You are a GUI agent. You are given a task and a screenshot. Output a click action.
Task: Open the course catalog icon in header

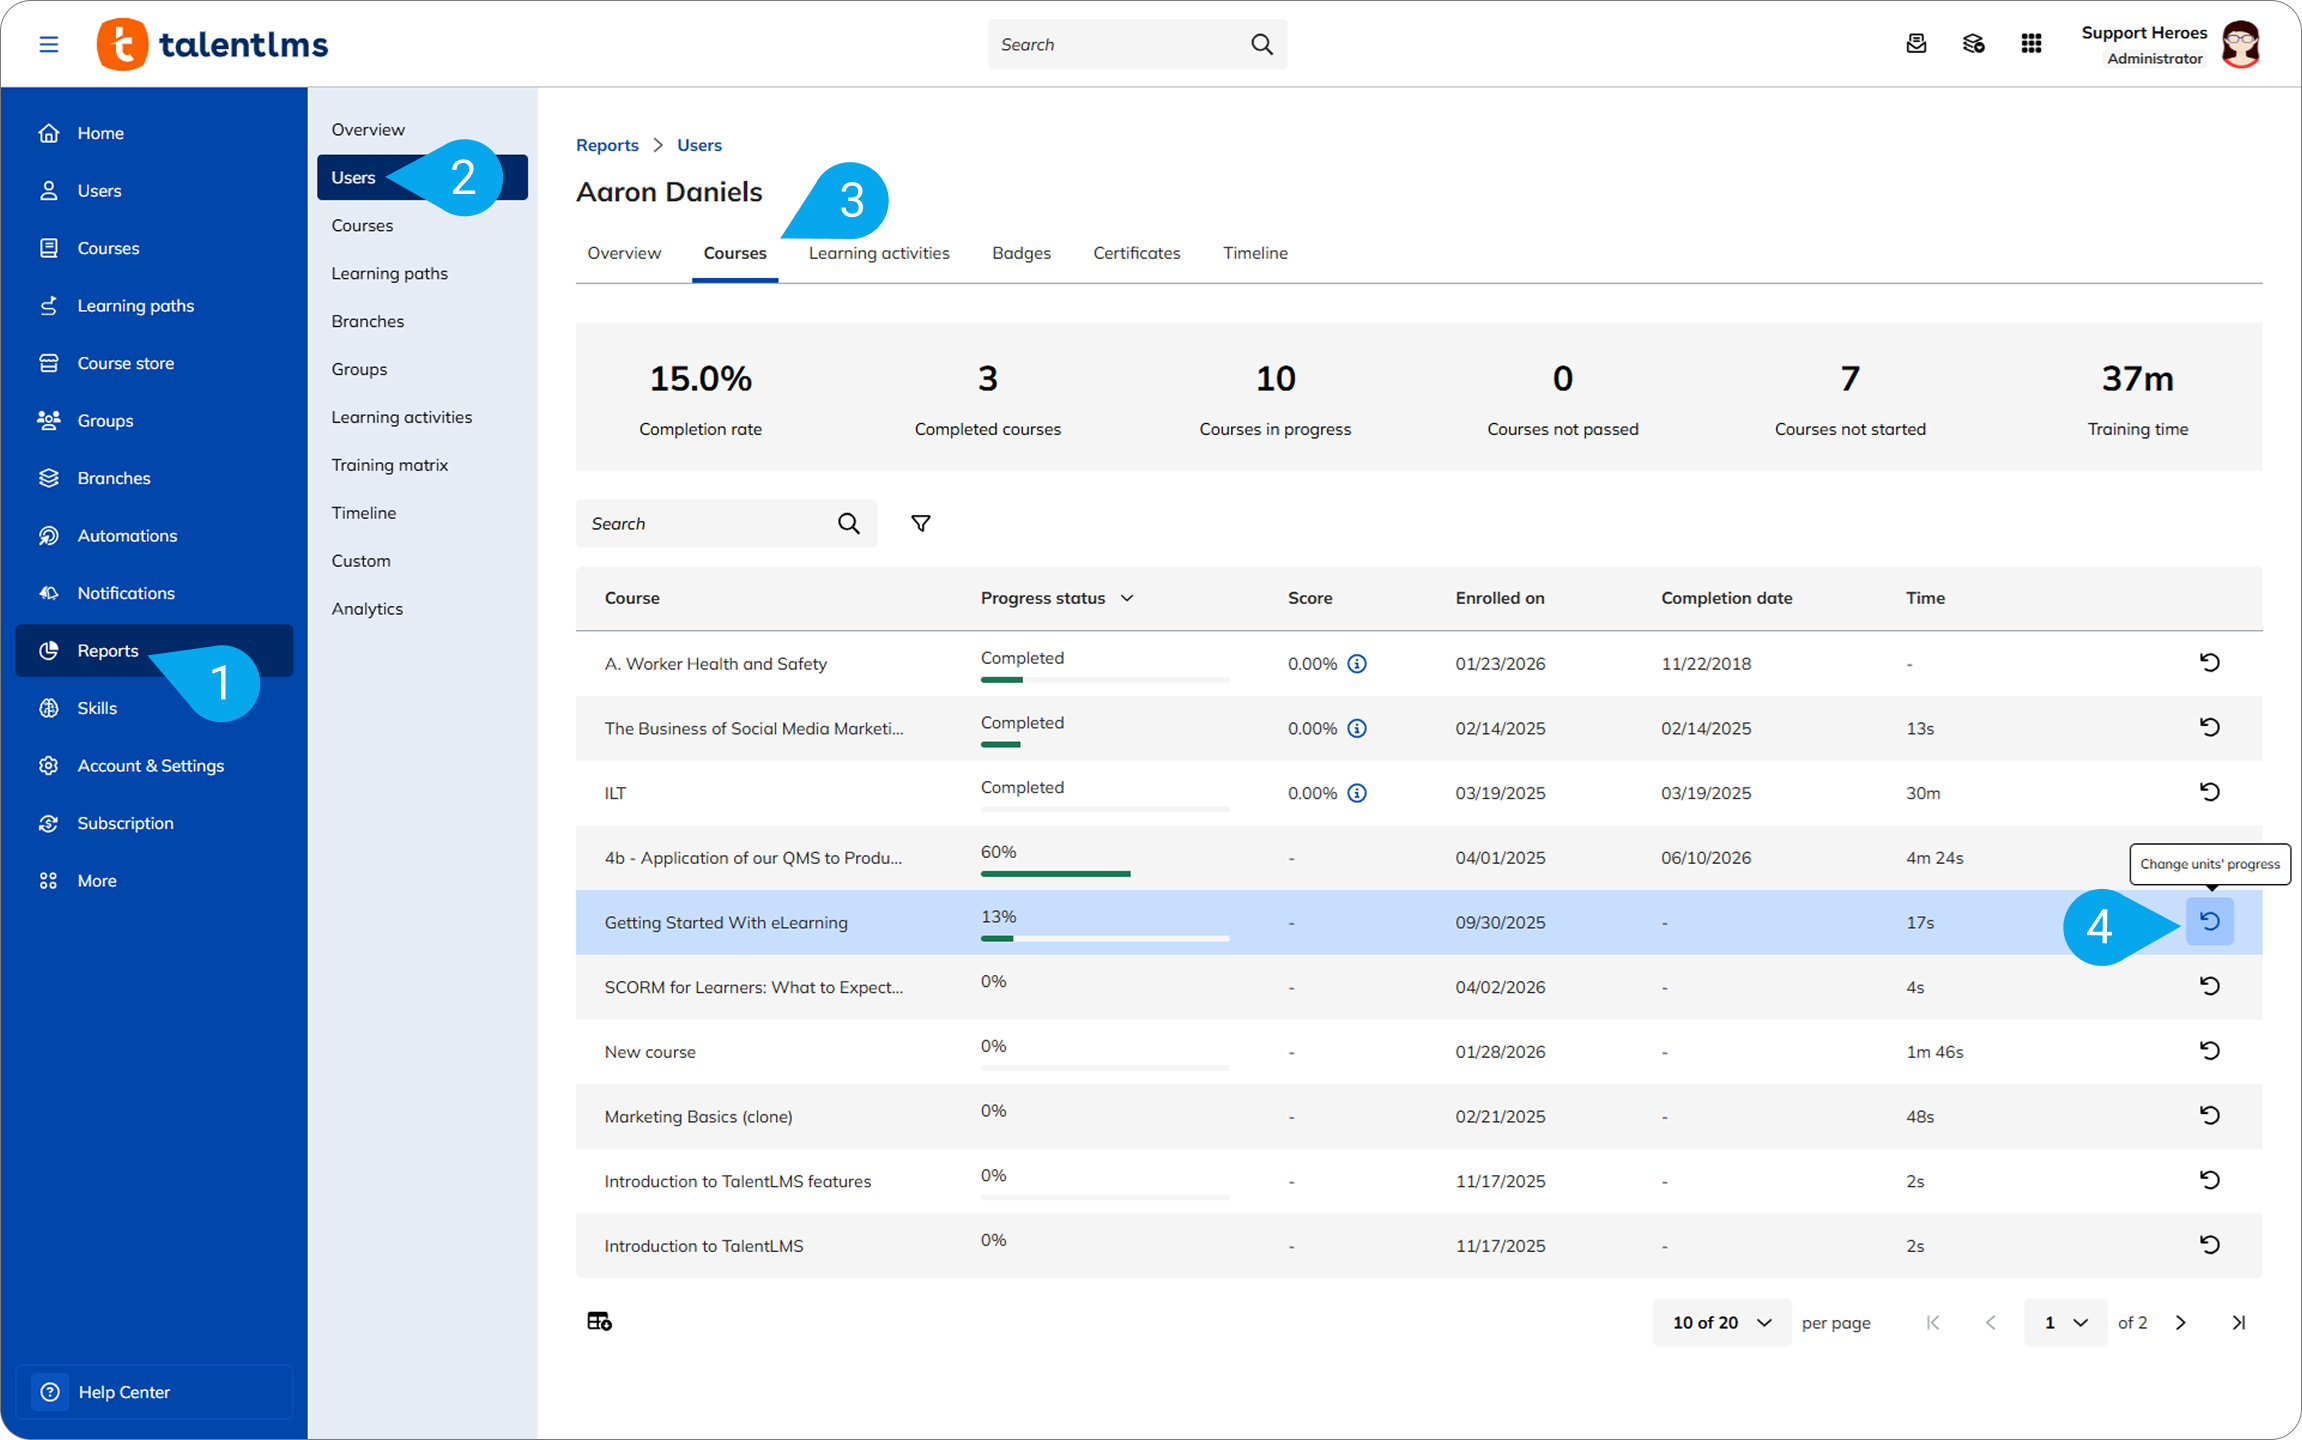[x=1973, y=44]
